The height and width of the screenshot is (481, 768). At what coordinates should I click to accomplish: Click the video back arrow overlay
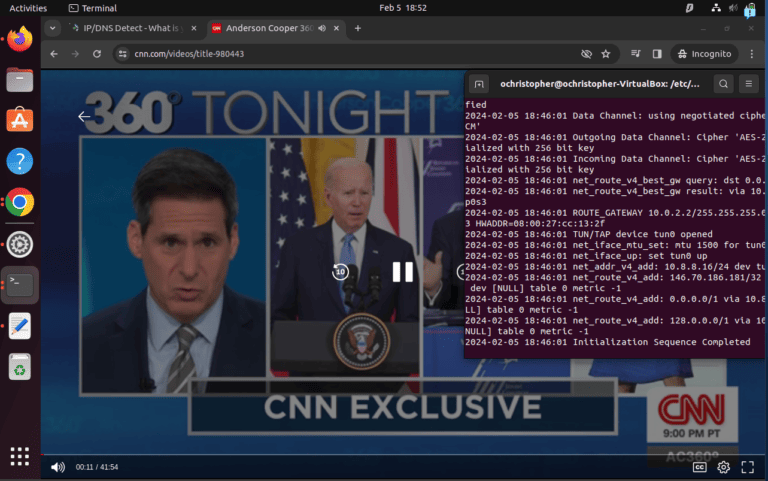(x=84, y=117)
